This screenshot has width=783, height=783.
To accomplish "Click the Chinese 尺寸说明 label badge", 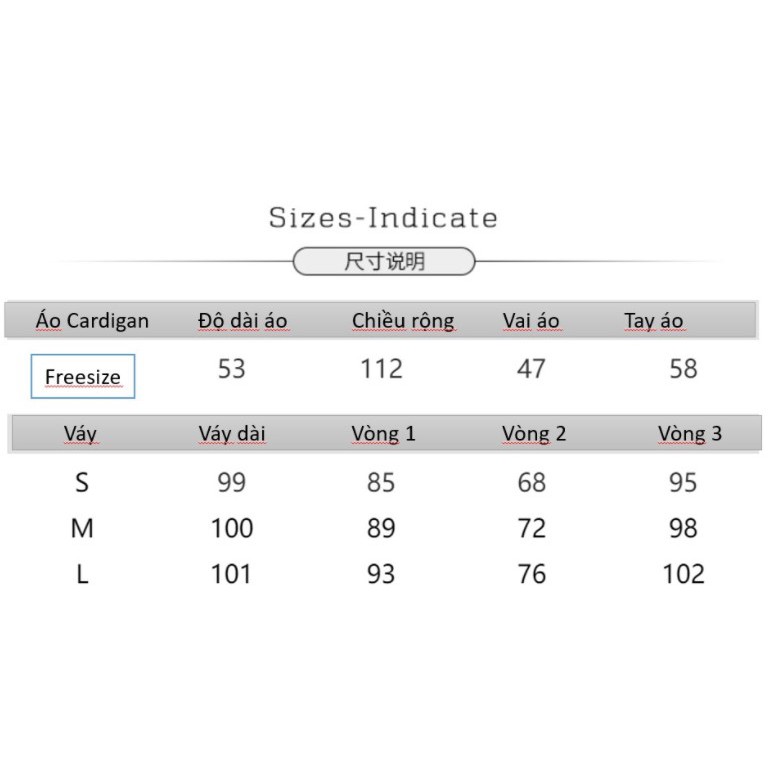I will [384, 262].
